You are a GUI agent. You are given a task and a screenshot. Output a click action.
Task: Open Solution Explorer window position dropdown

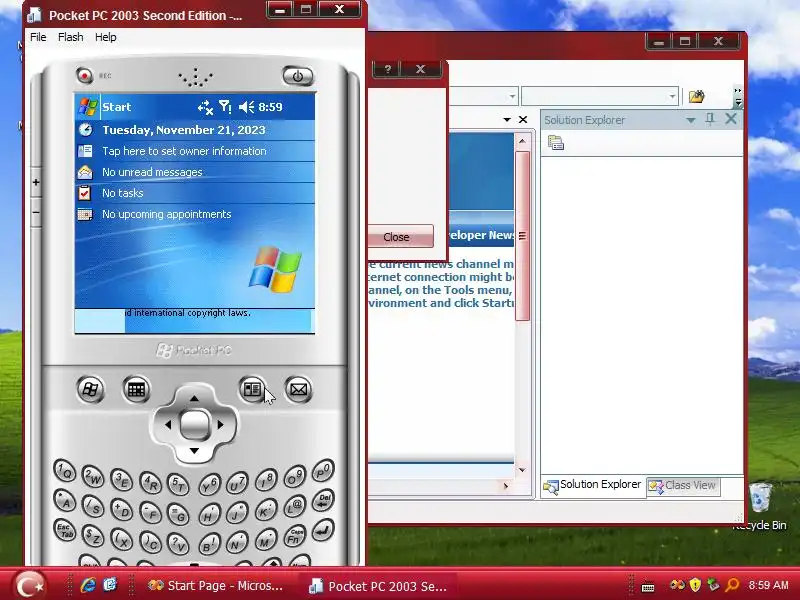coord(690,120)
